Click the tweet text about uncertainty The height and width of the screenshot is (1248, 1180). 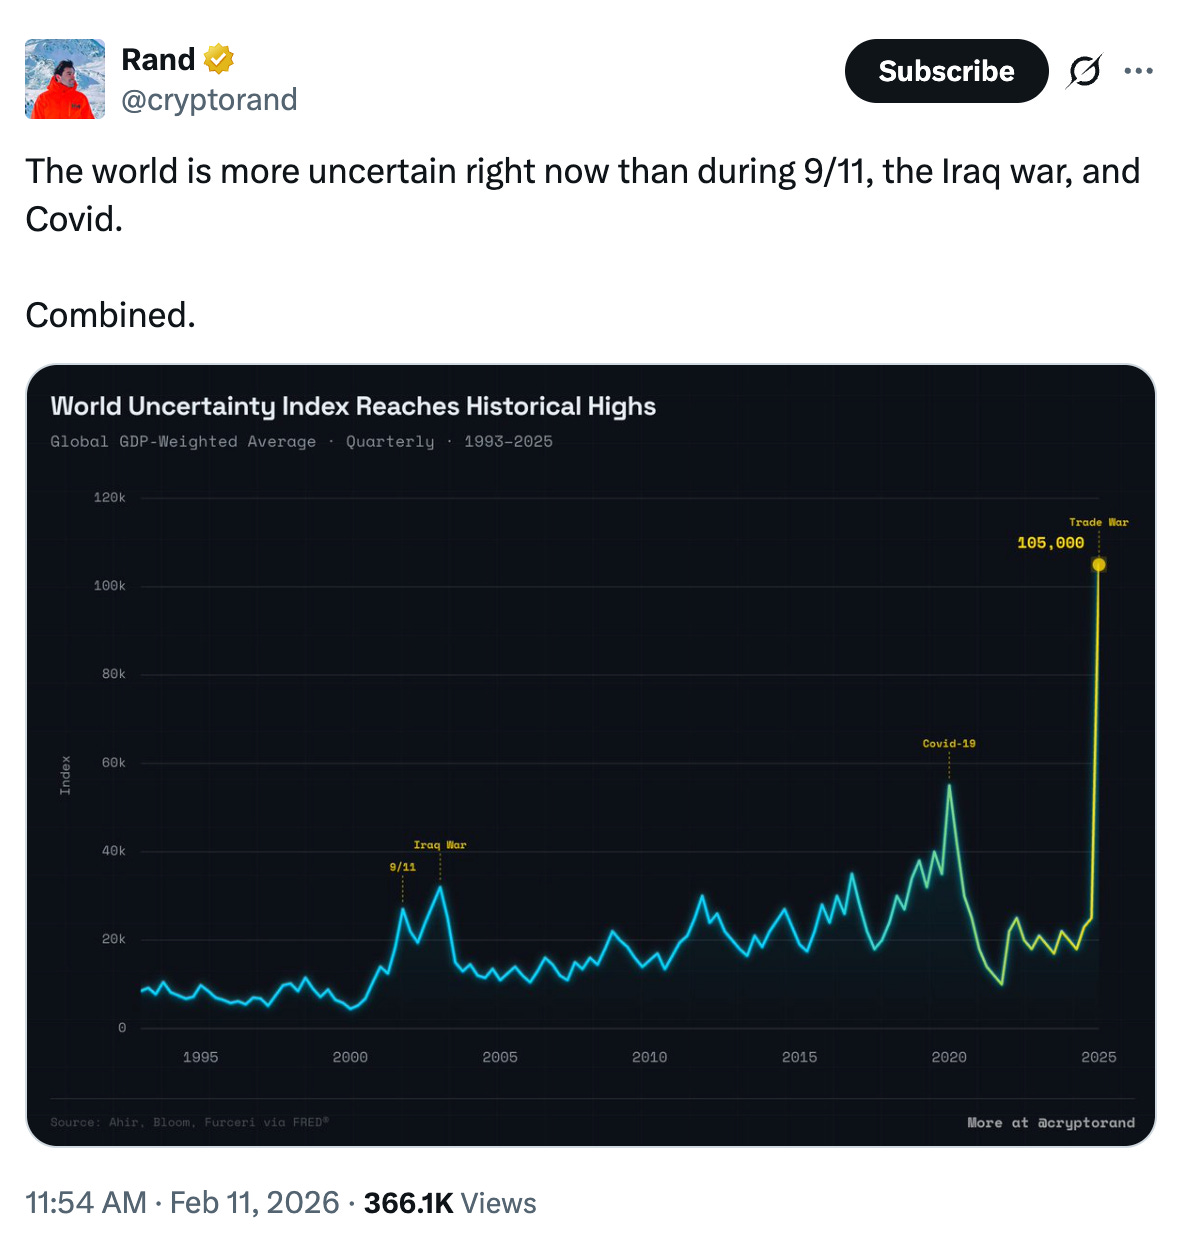click(x=583, y=243)
